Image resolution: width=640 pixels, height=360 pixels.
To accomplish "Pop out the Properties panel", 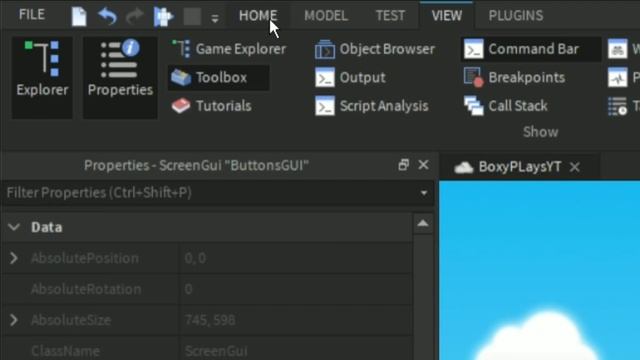I will pyautogui.click(x=403, y=165).
